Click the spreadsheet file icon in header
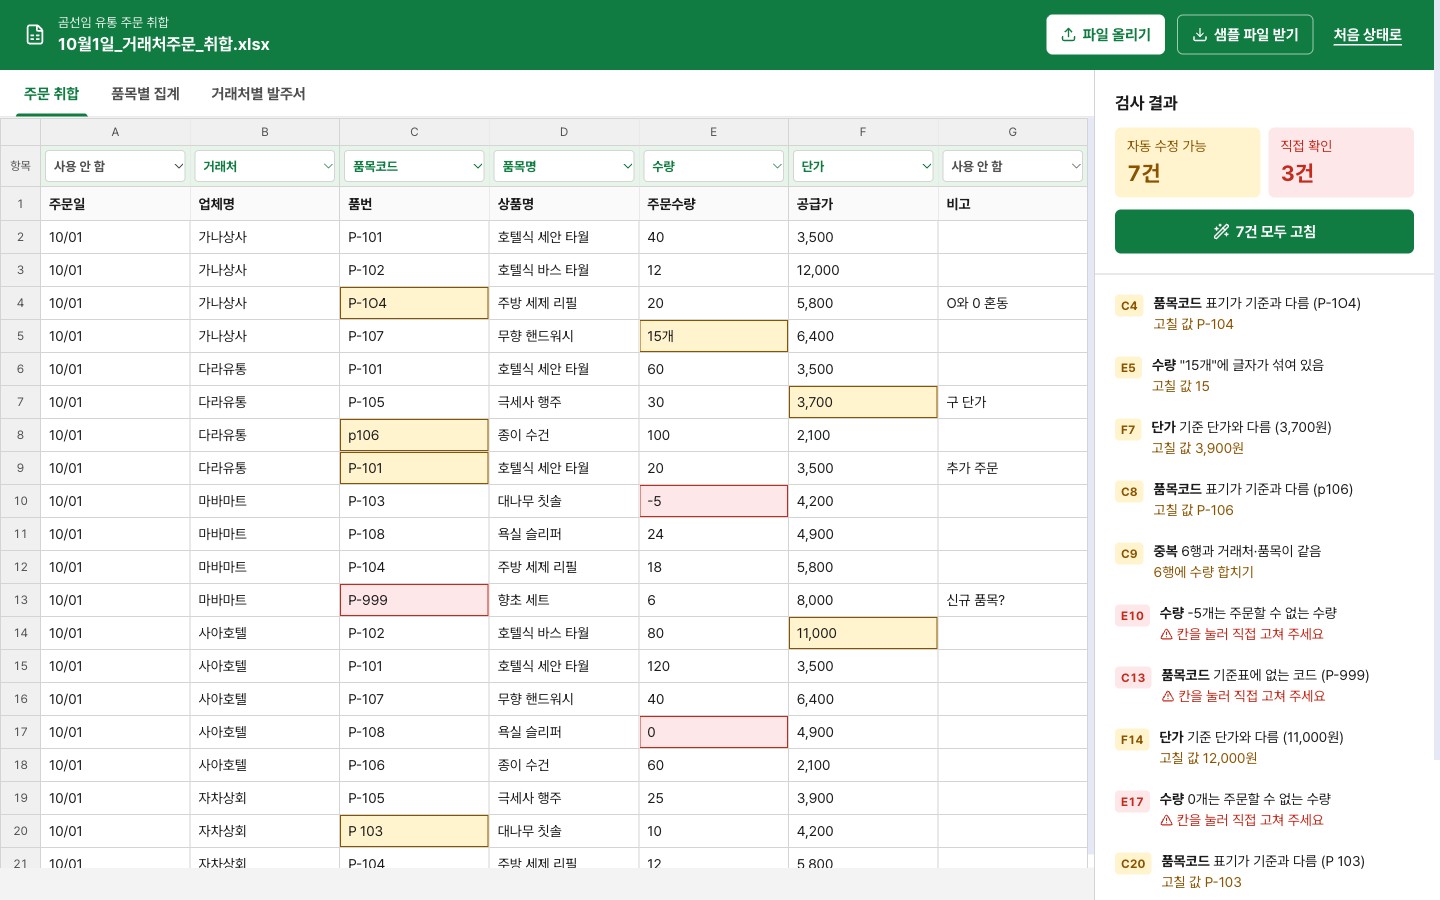 (x=35, y=35)
